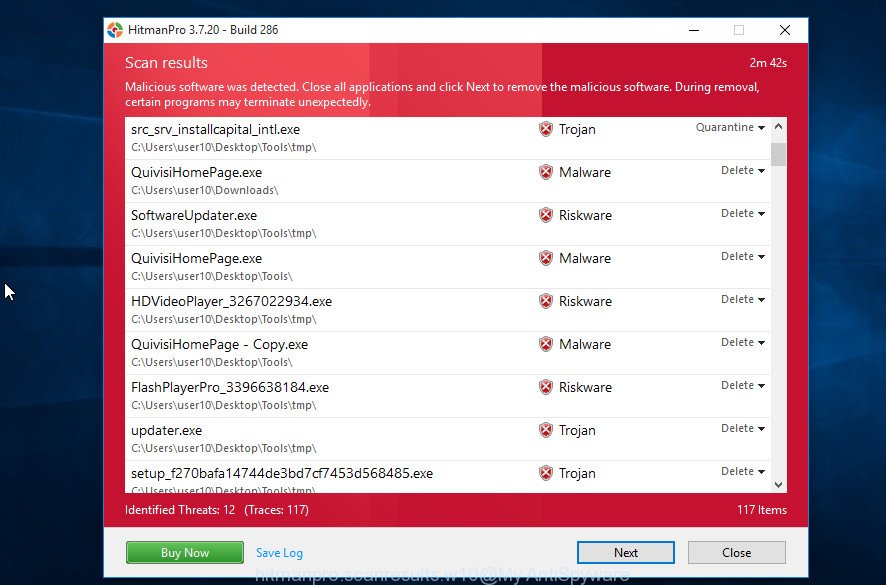Open Delete dropdown for FlashPlayerPro_3396638184.exe
Viewport: 886px width, 585px height.
click(x=742, y=386)
